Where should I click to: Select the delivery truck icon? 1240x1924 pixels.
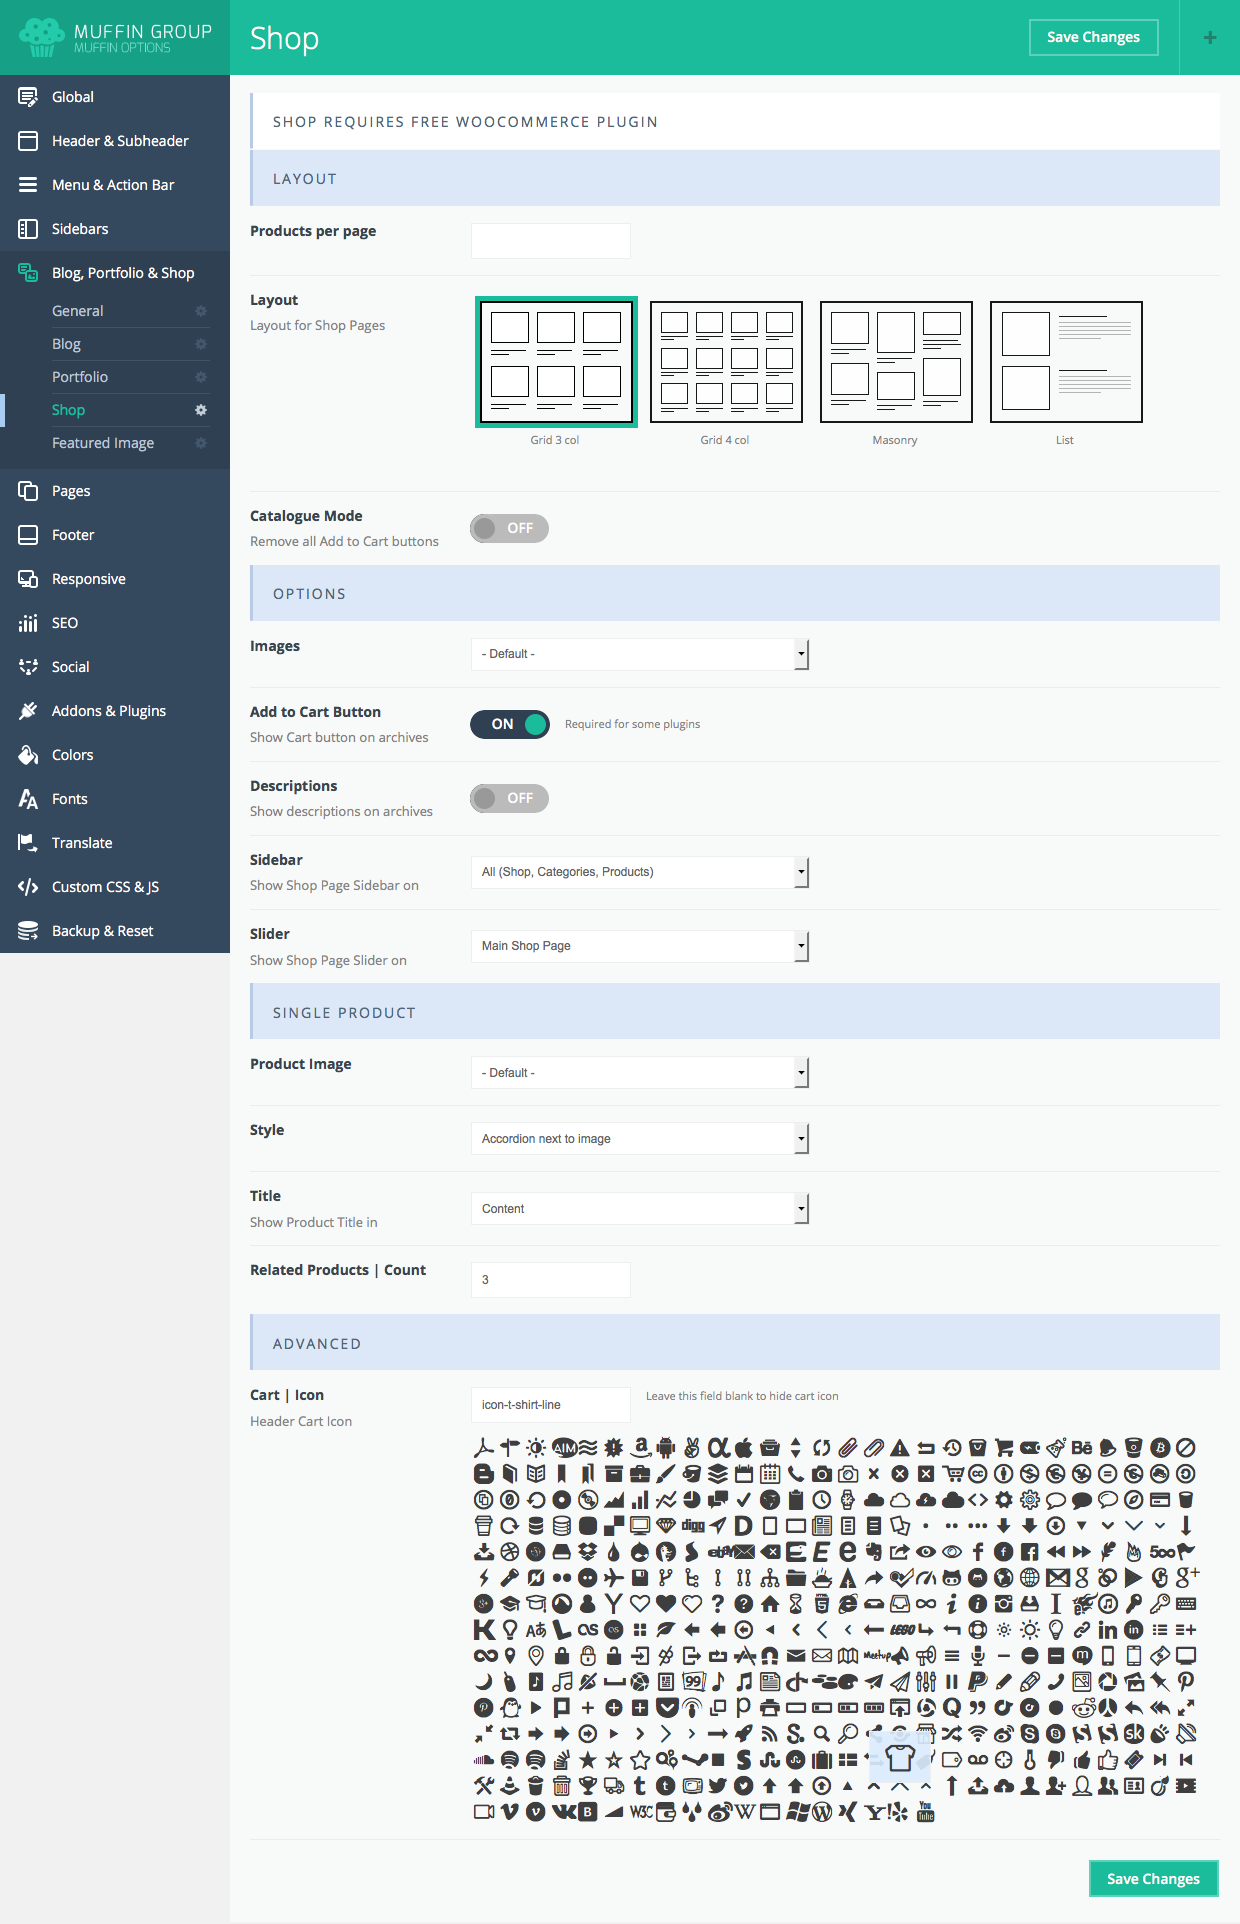pyautogui.click(x=614, y=1786)
